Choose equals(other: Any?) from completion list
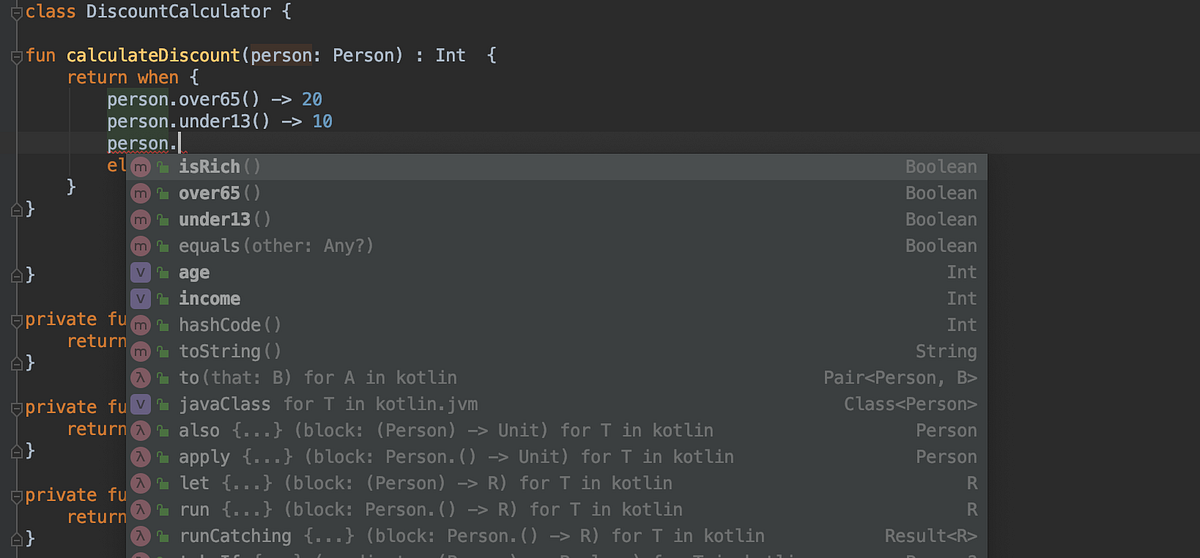1200x558 pixels. (556, 245)
